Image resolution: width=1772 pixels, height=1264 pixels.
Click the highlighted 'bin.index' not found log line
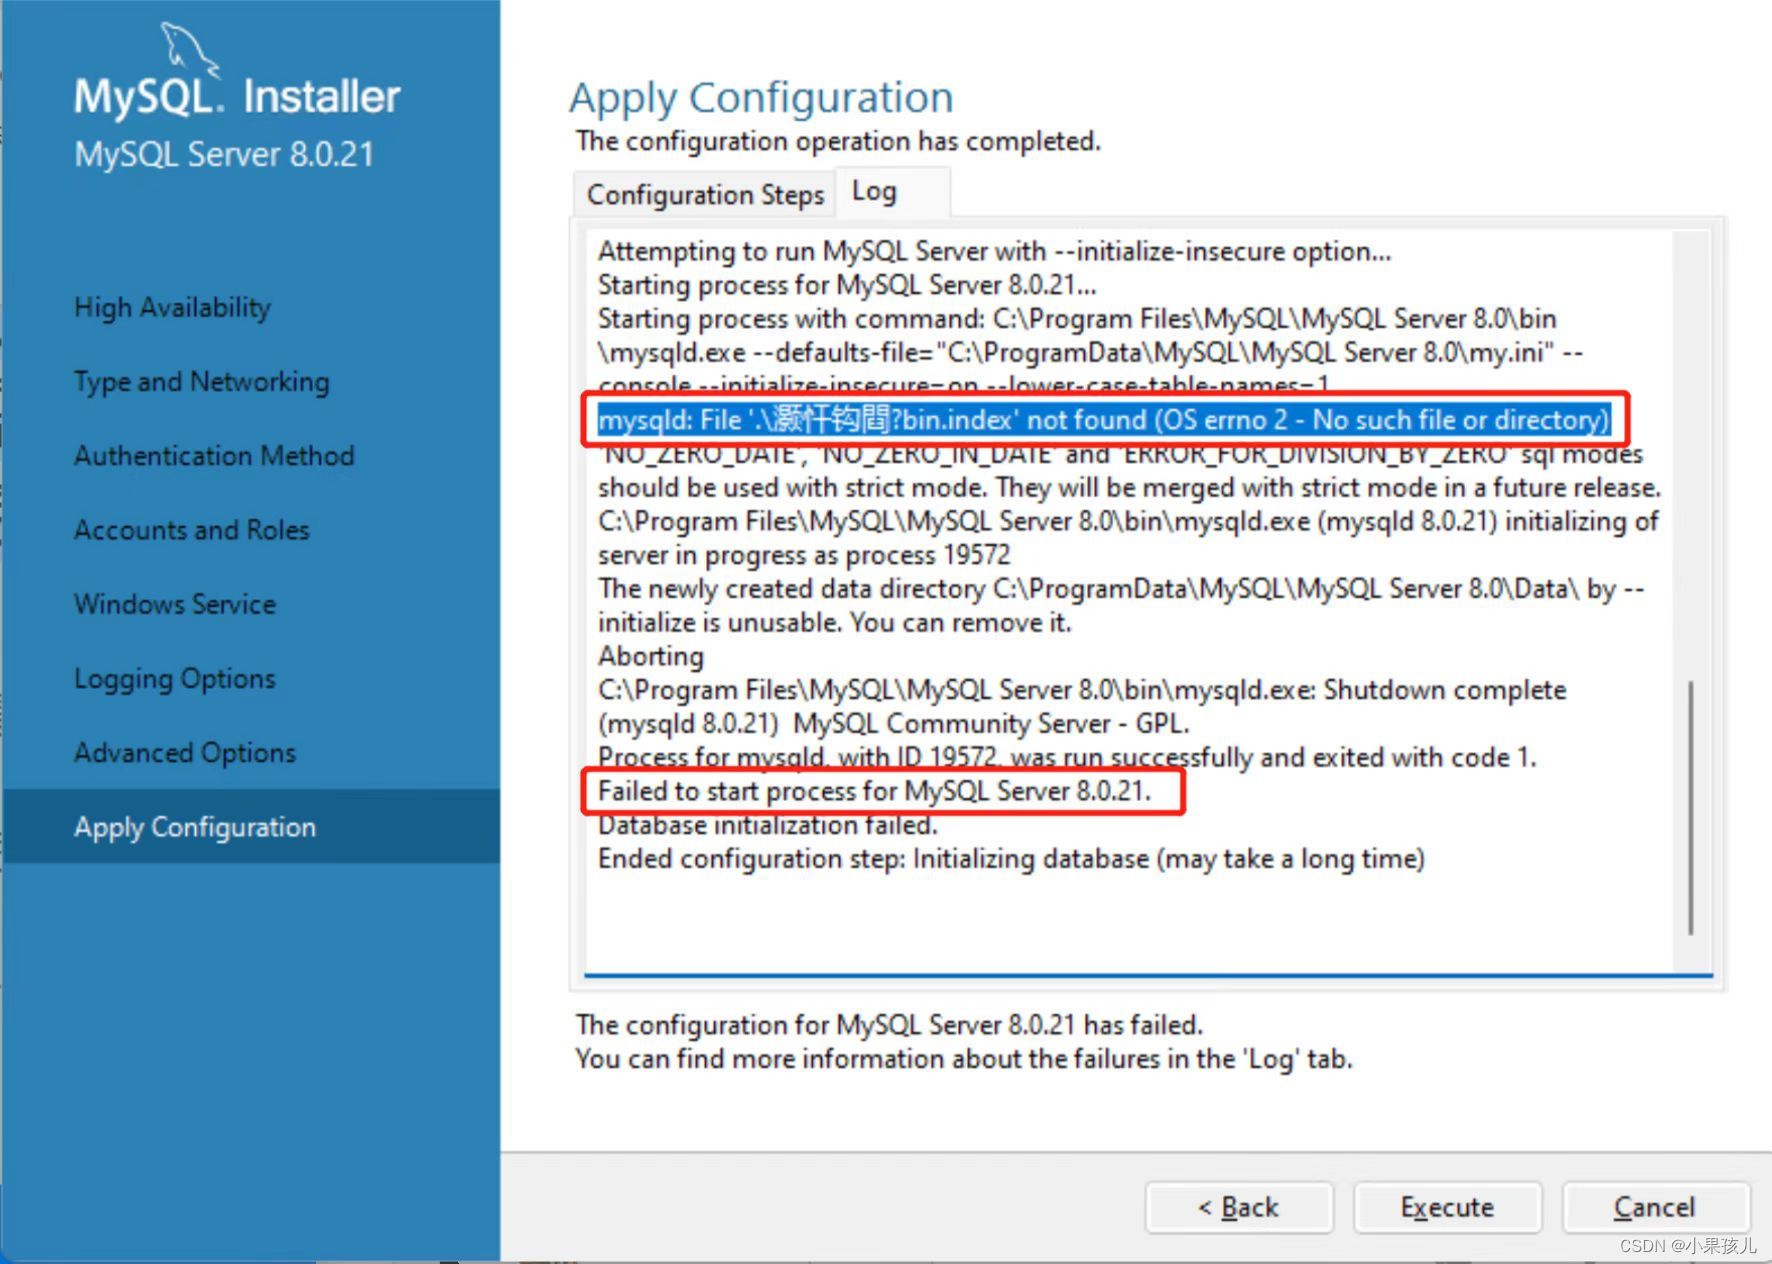1104,420
